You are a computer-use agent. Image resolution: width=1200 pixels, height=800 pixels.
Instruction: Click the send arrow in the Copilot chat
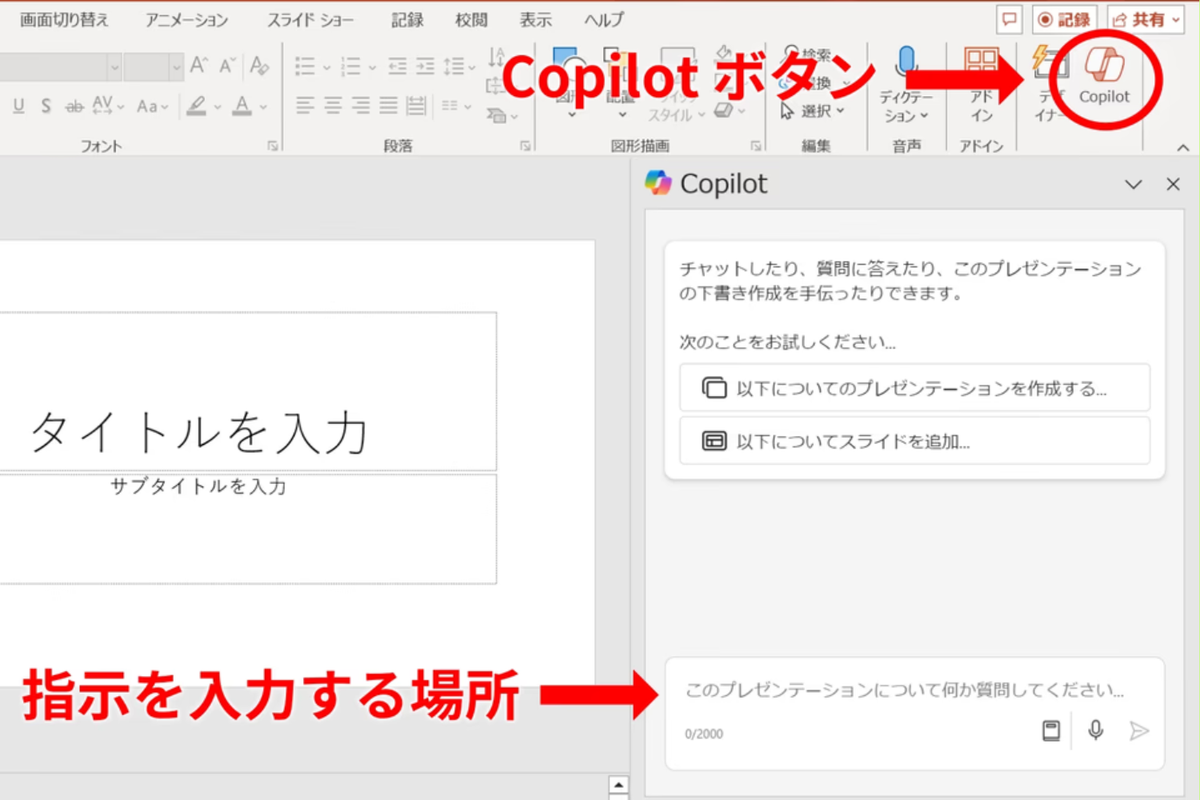(1140, 730)
